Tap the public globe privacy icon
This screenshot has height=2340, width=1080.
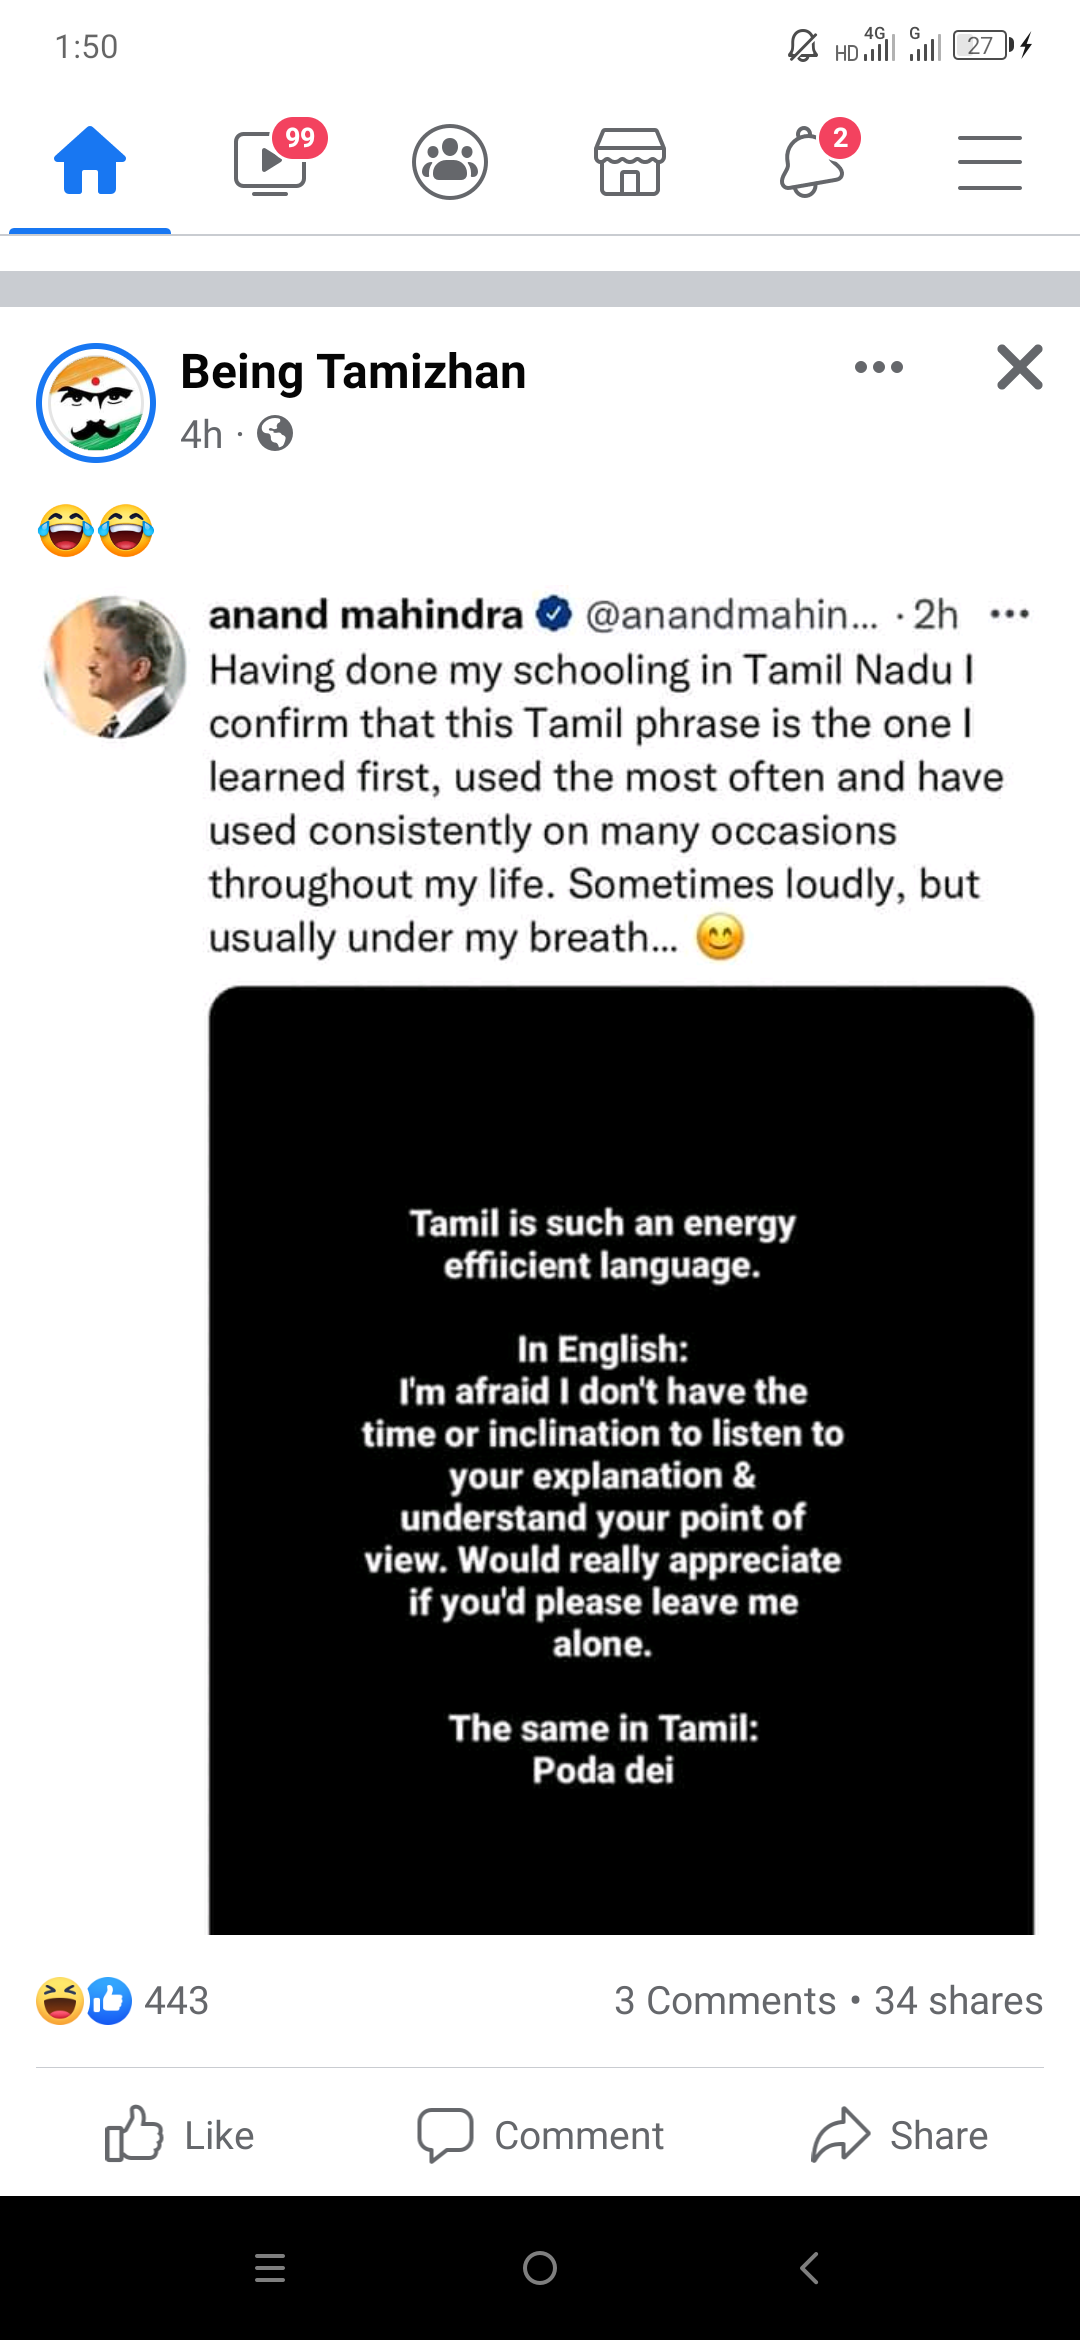coord(275,434)
